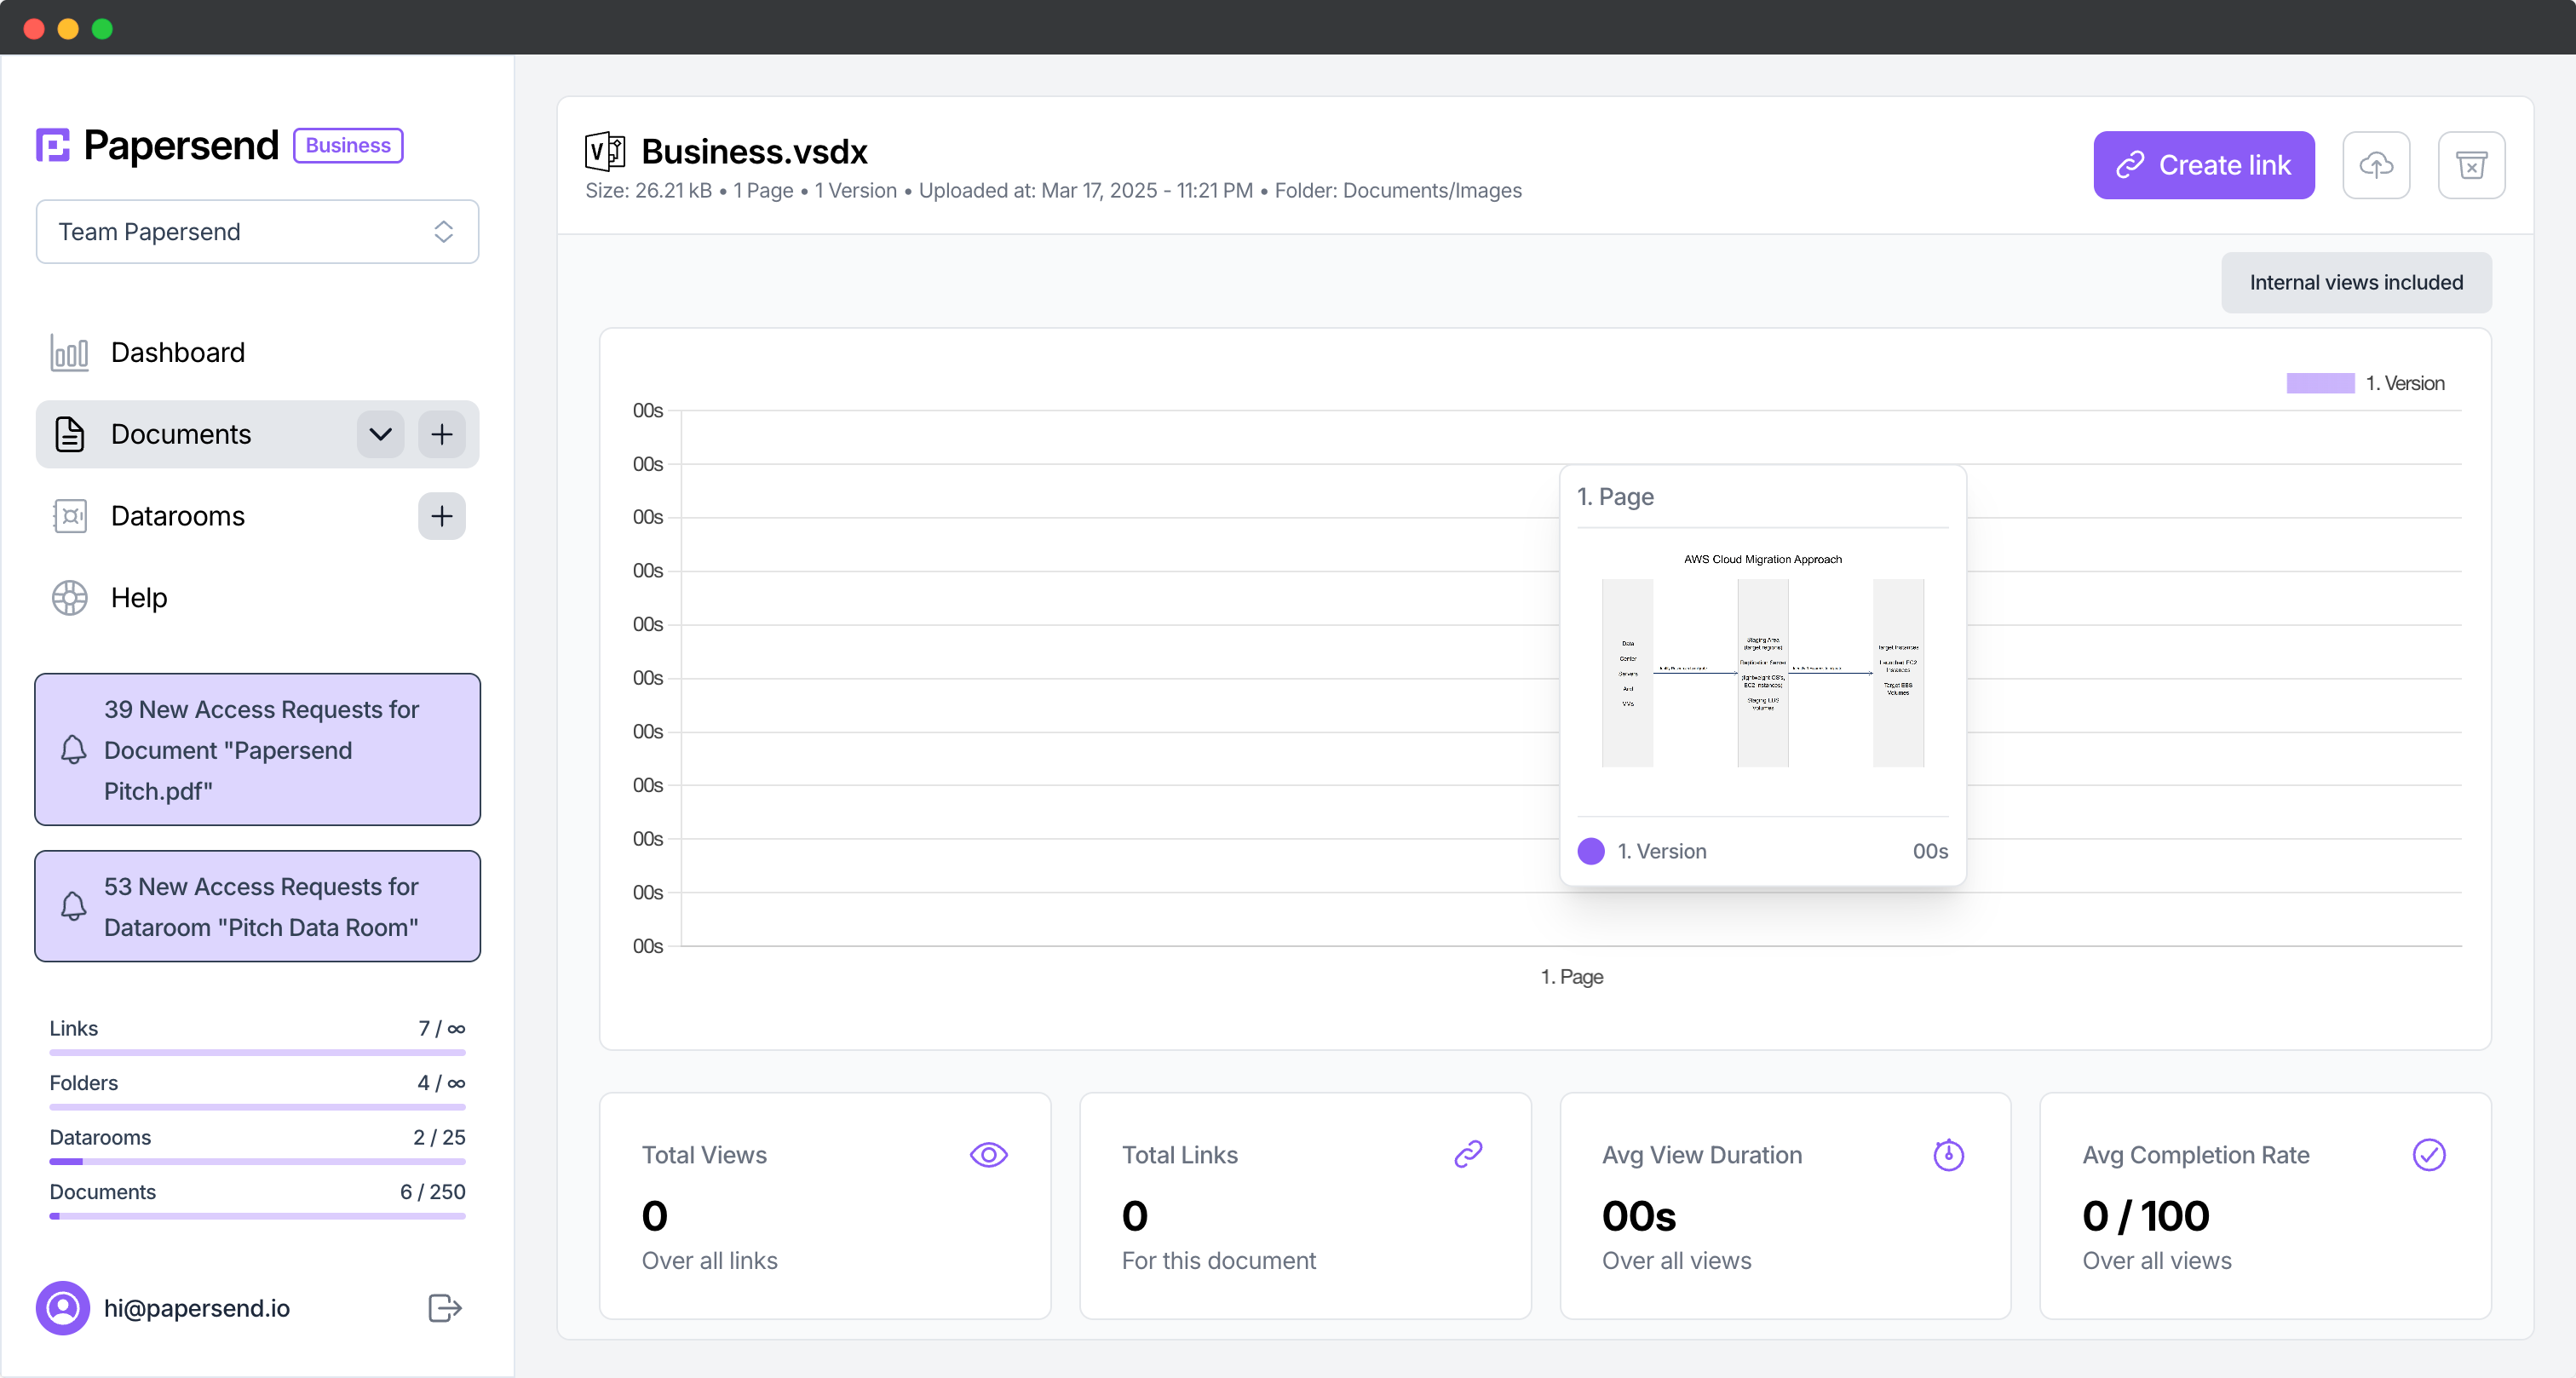The image size is (2576, 1378).
Task: Click the delete document trash icon
Action: click(2470, 165)
